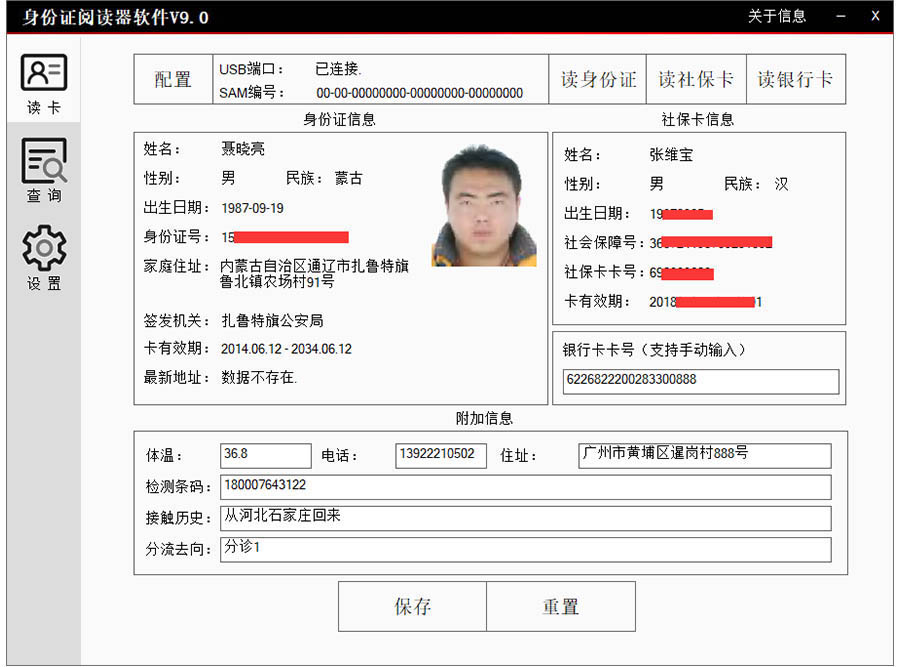Open the 关于信息 (About) menu

click(x=775, y=16)
